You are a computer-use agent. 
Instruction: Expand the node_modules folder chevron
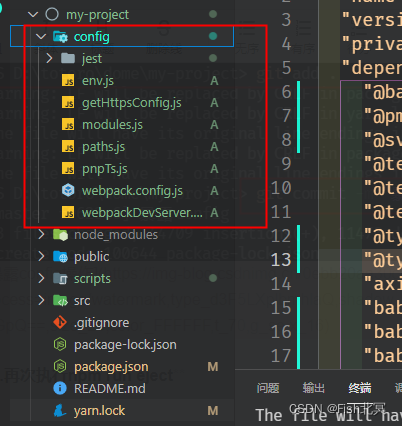click(41, 234)
